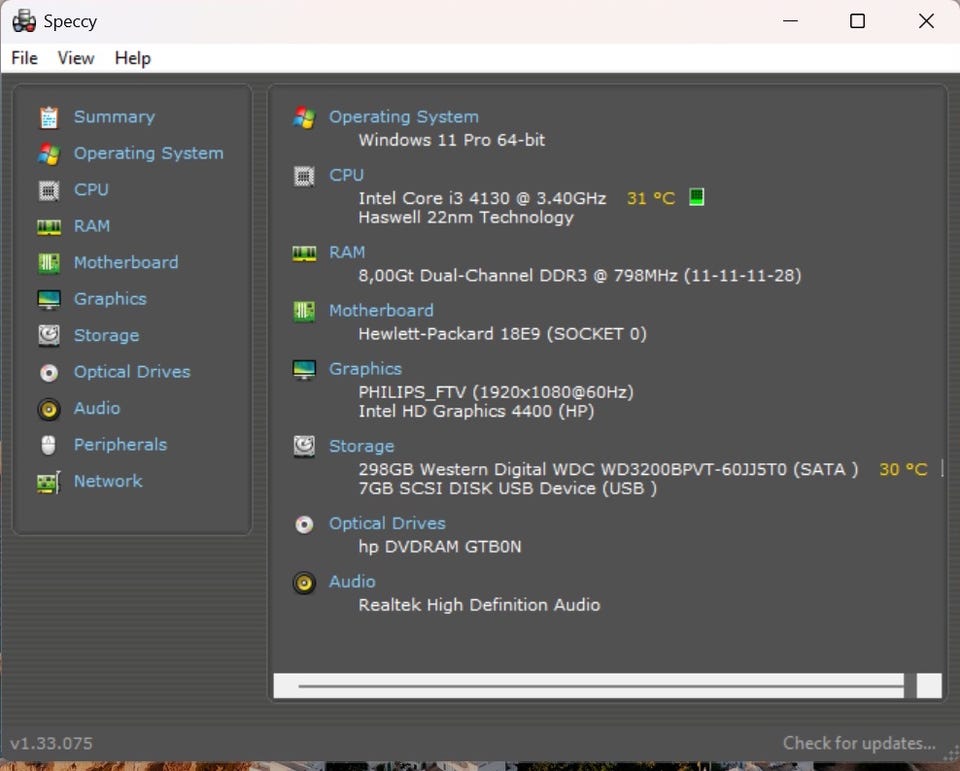
Task: Click the Realtek High Definition Audio text
Action: pyautogui.click(x=479, y=605)
